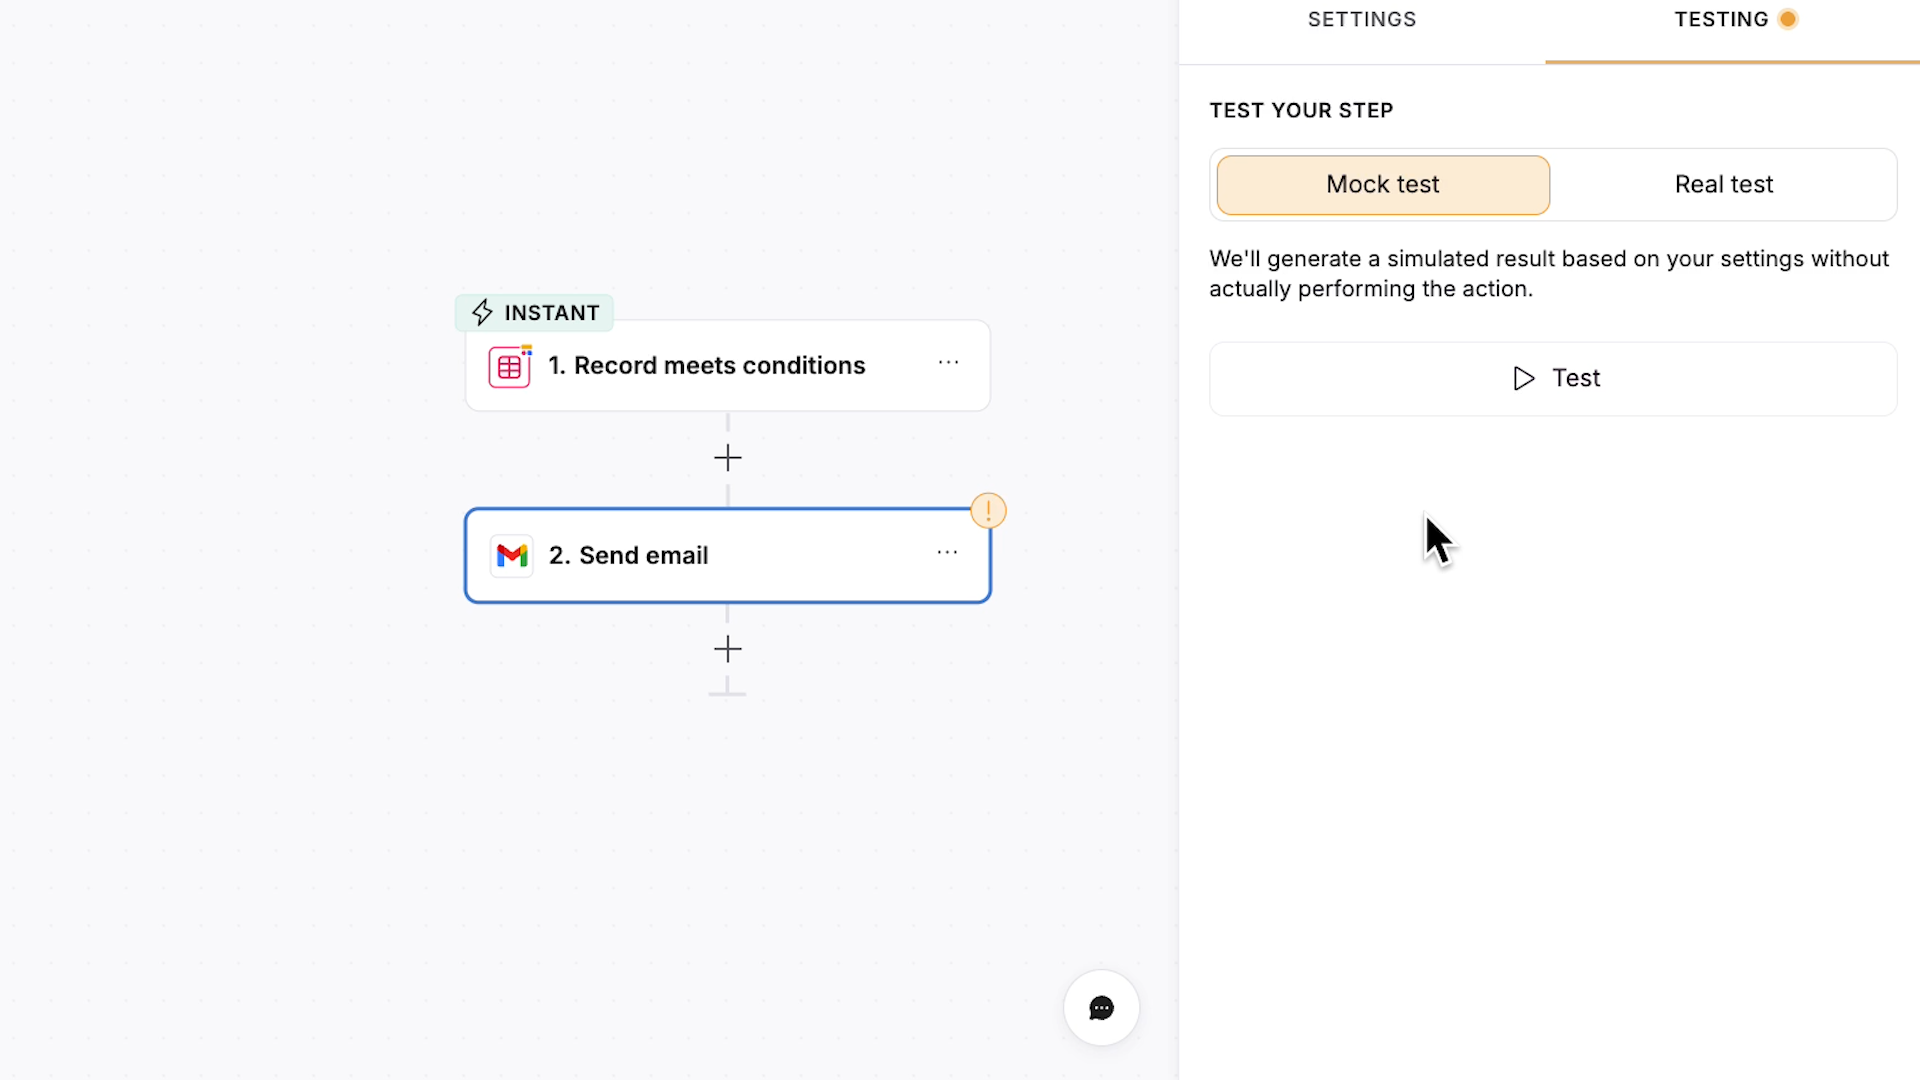The width and height of the screenshot is (1920, 1080).
Task: Click the plus icon between the two steps
Action: click(x=727, y=457)
